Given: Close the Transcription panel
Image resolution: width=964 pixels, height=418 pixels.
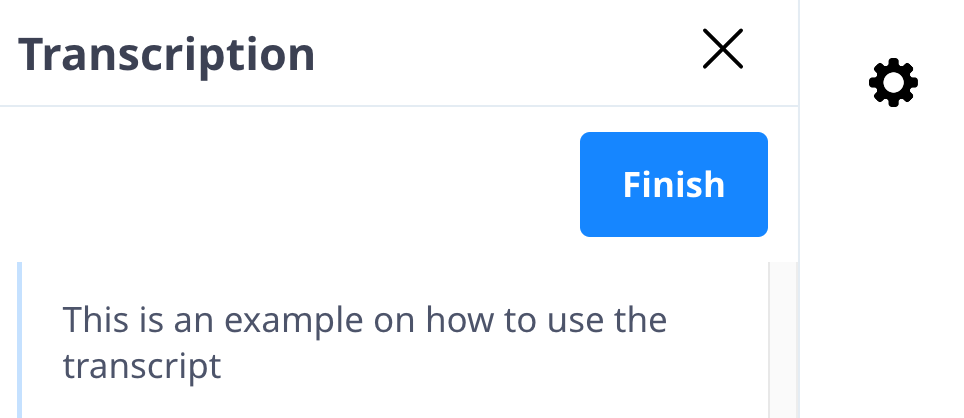Looking at the screenshot, I should [722, 49].
